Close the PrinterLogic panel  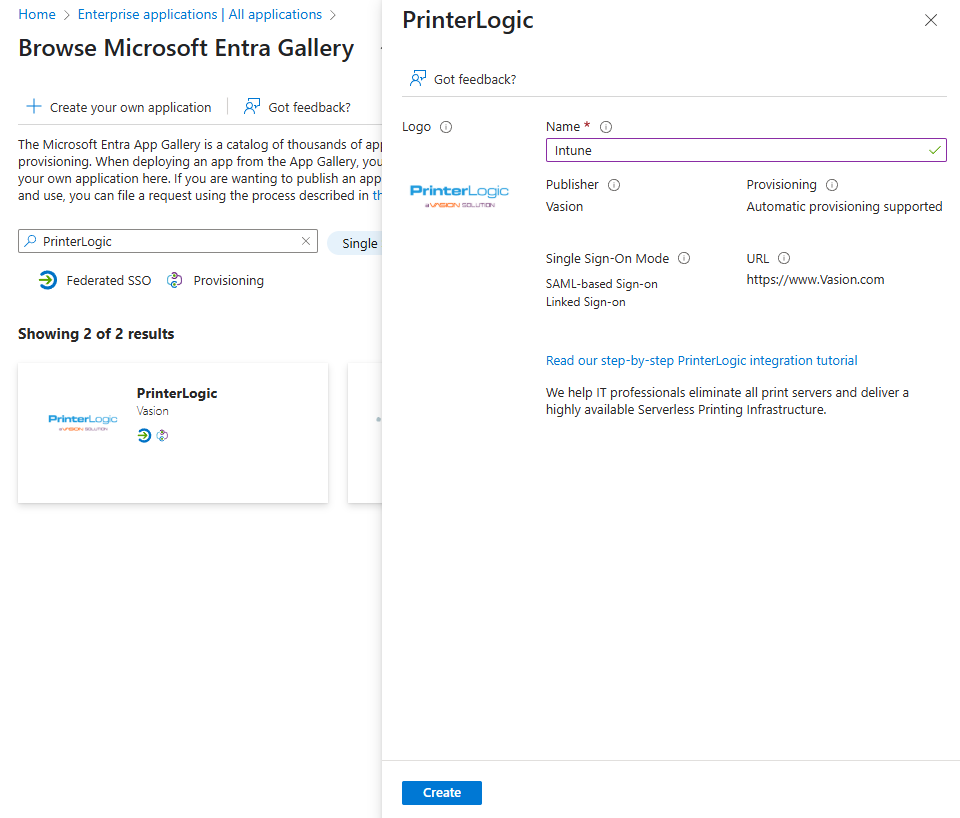(x=931, y=20)
